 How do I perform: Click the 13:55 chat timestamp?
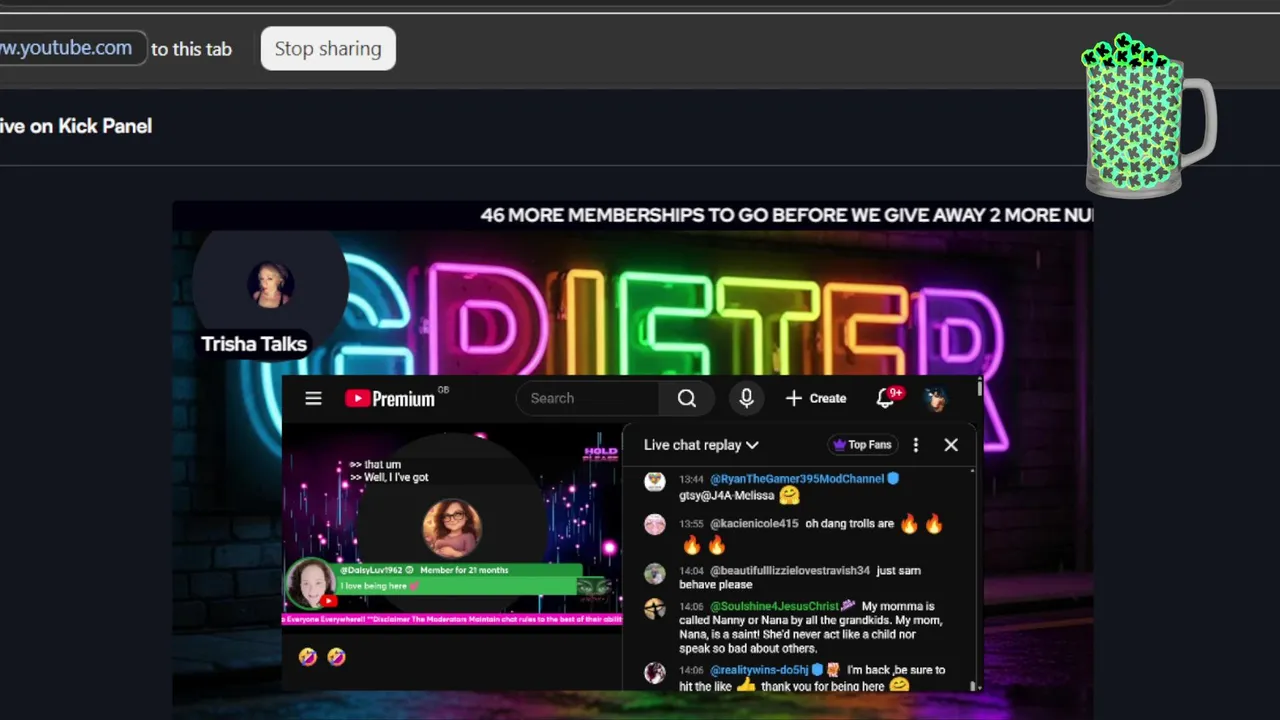tap(691, 524)
